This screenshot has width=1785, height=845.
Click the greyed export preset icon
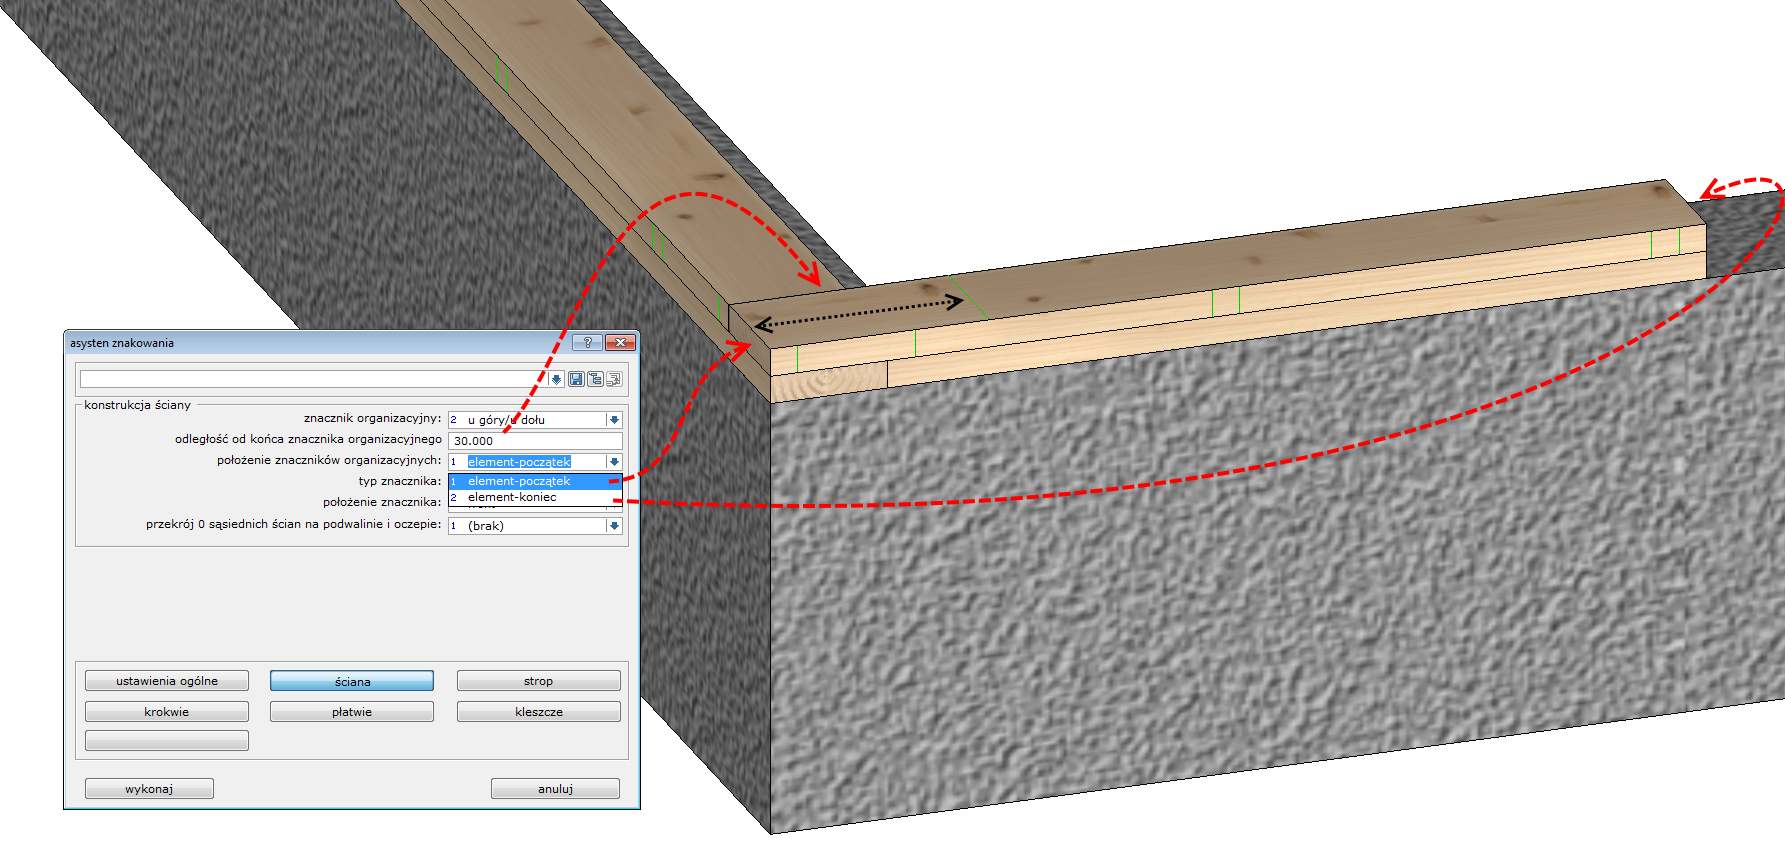coord(614,379)
